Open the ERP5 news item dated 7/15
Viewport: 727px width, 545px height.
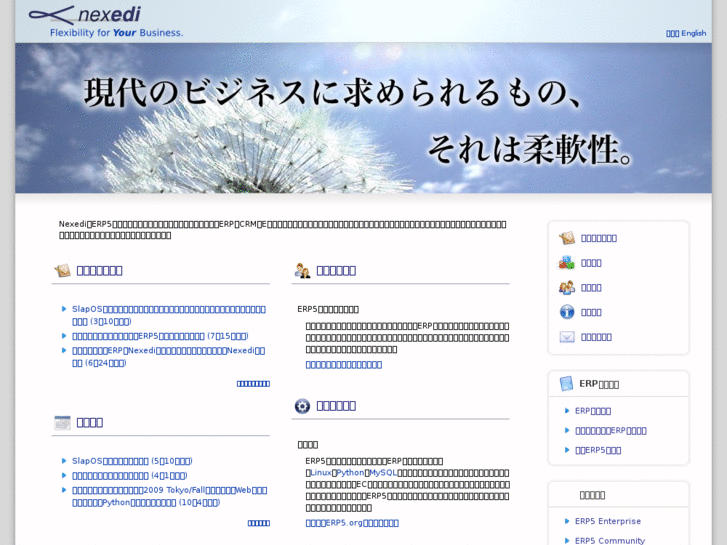[x=160, y=336]
